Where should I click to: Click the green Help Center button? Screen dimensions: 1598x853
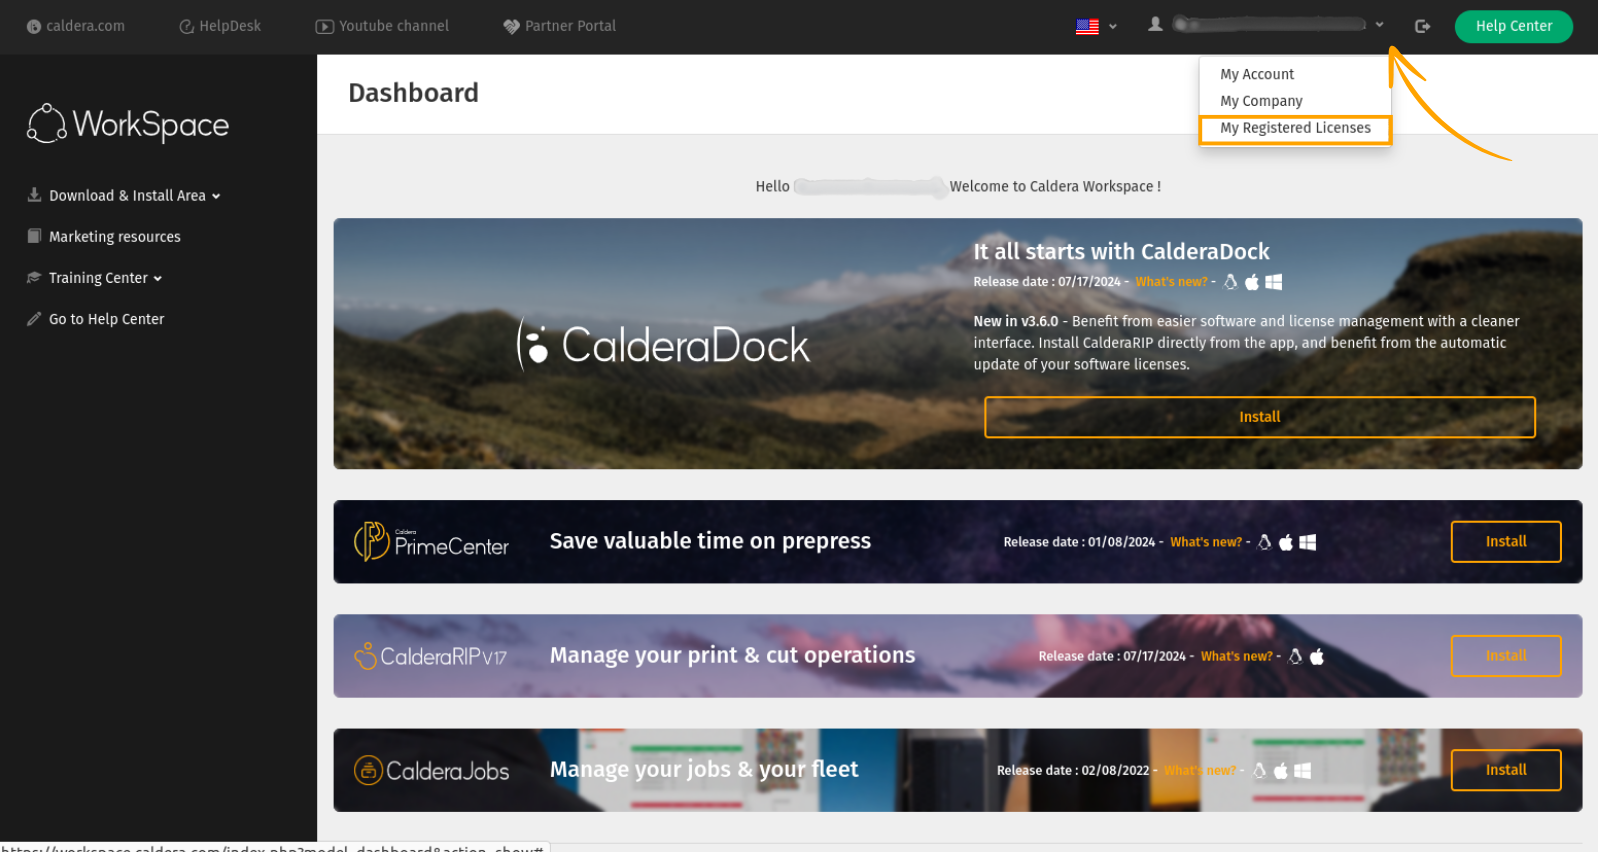(x=1513, y=26)
